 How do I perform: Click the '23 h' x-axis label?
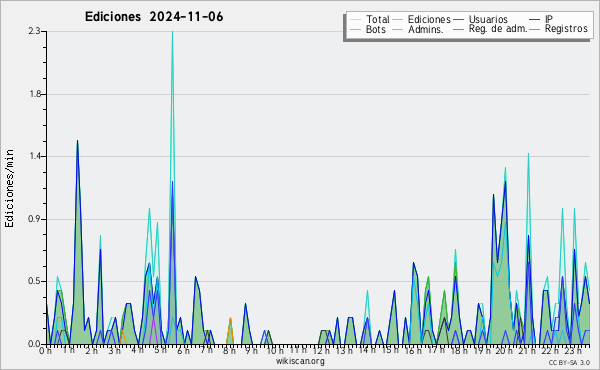574,351
